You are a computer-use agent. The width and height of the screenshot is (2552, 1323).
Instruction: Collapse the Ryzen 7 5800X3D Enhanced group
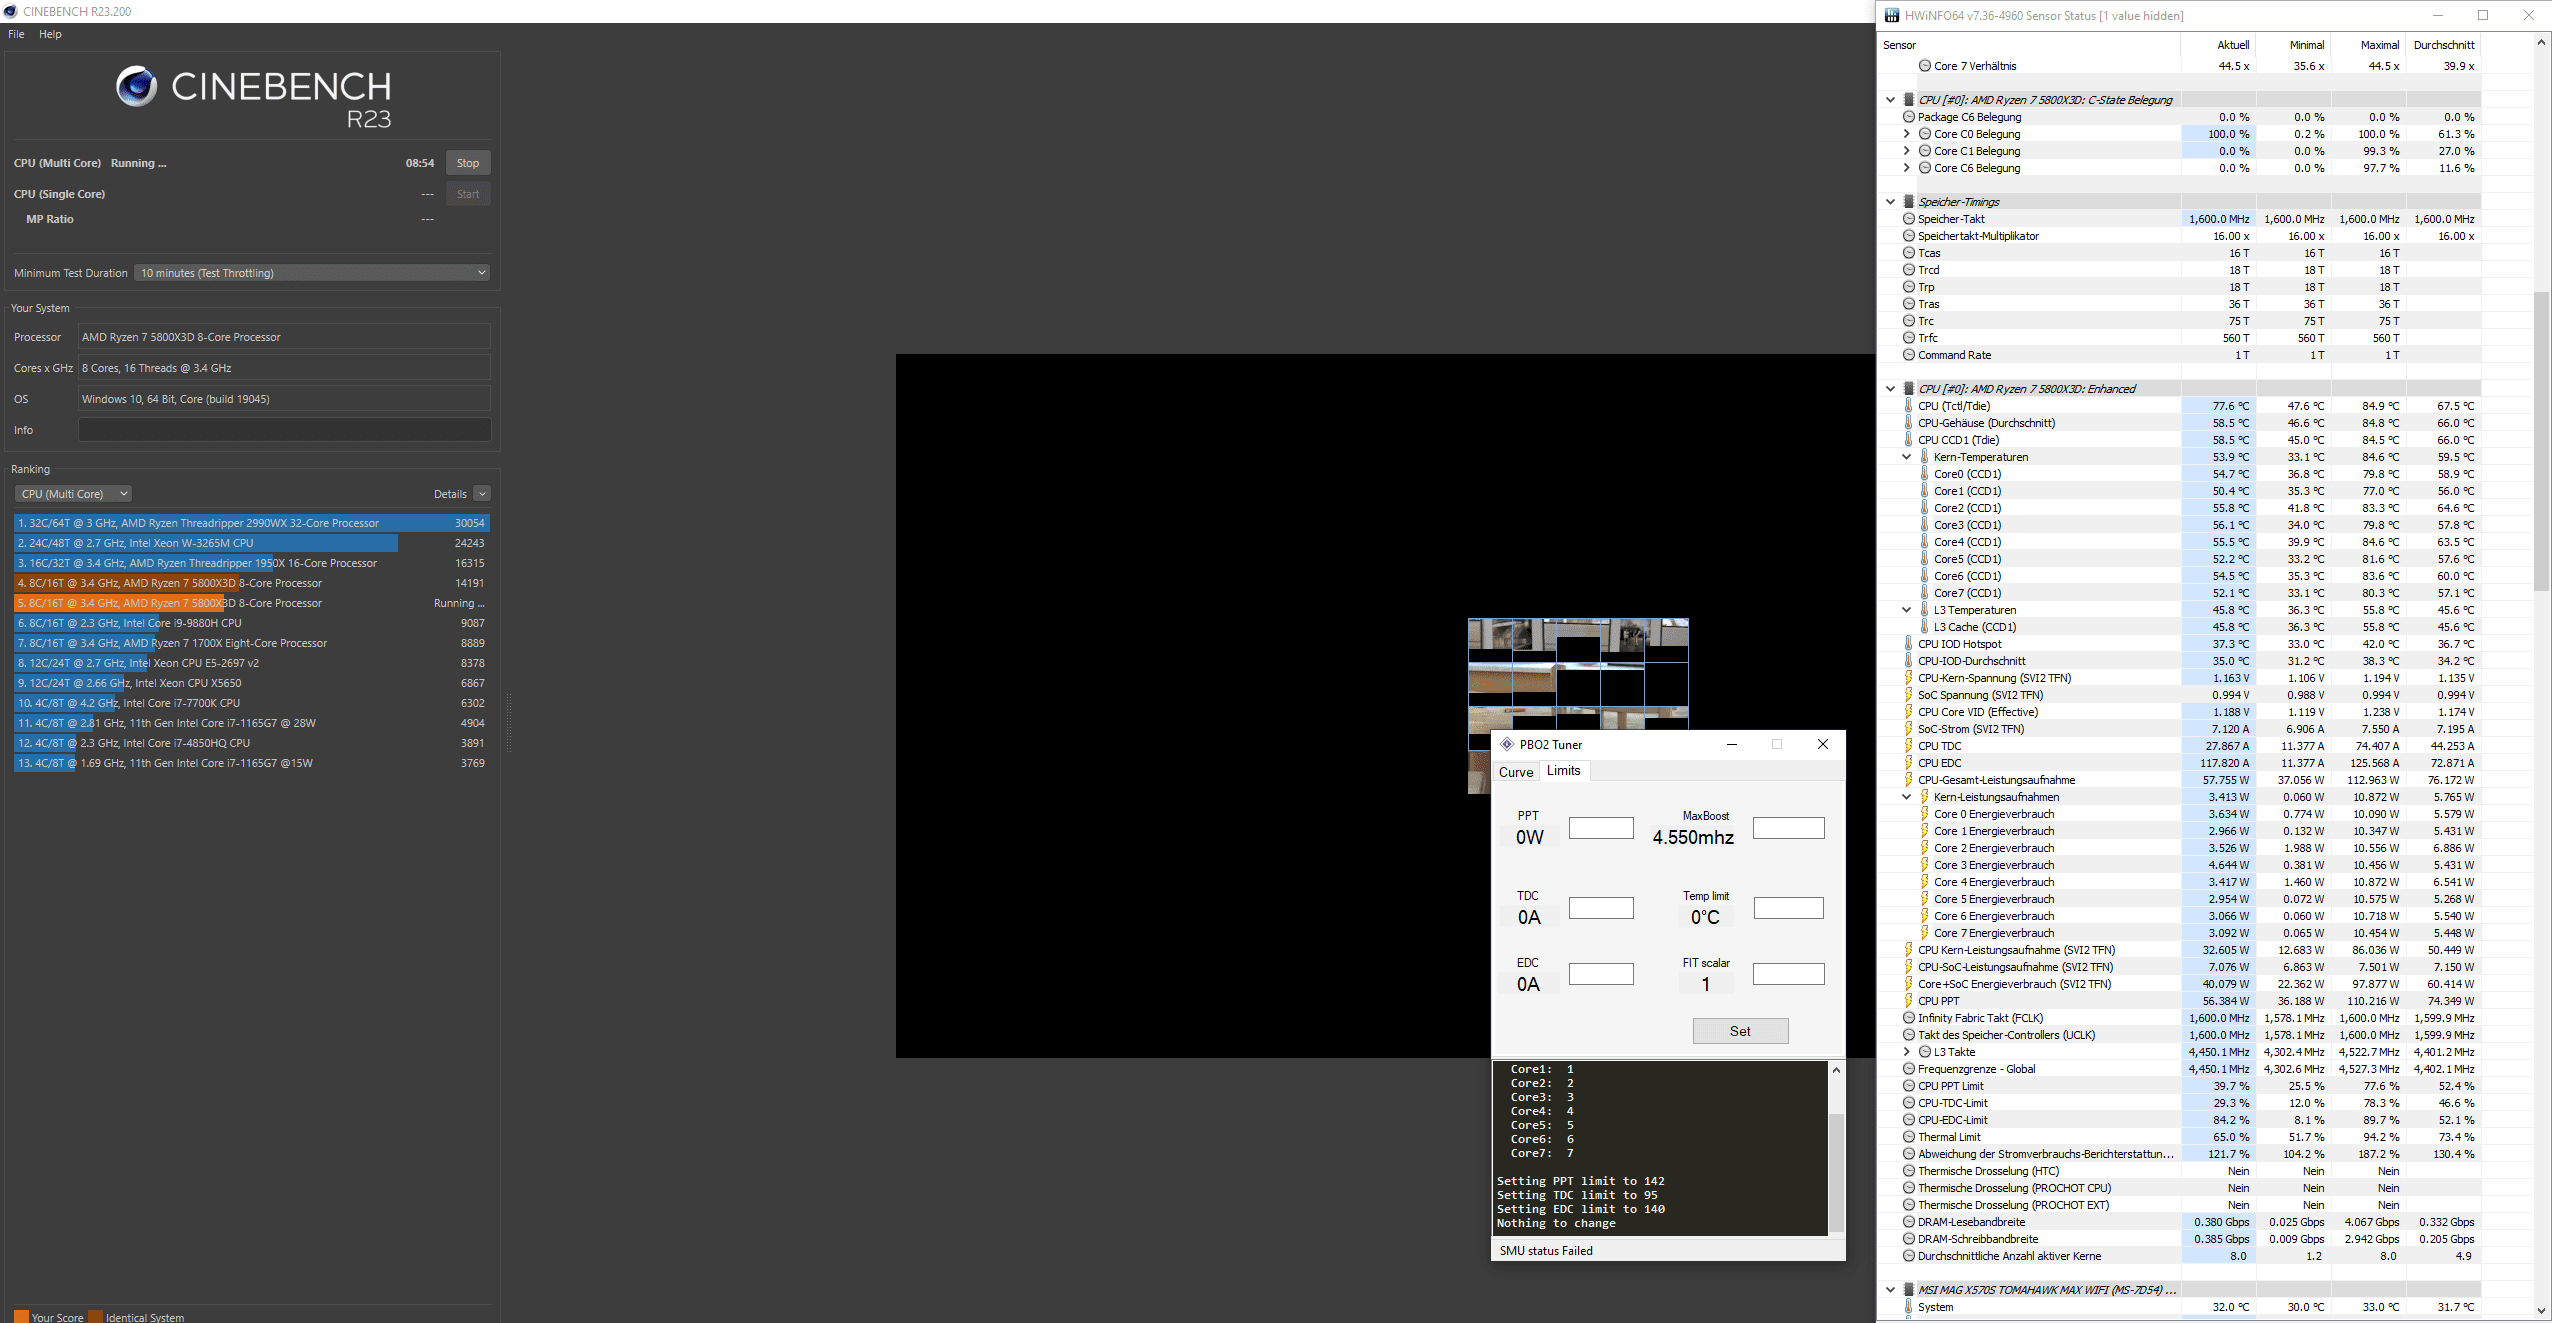(1890, 389)
